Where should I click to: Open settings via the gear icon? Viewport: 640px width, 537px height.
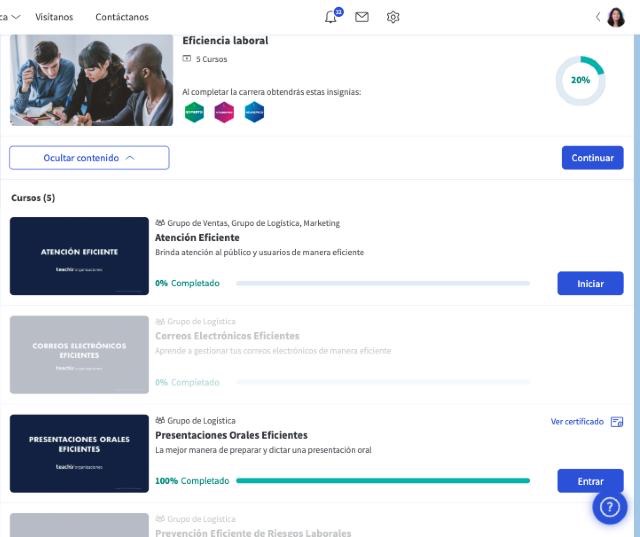coord(393,17)
